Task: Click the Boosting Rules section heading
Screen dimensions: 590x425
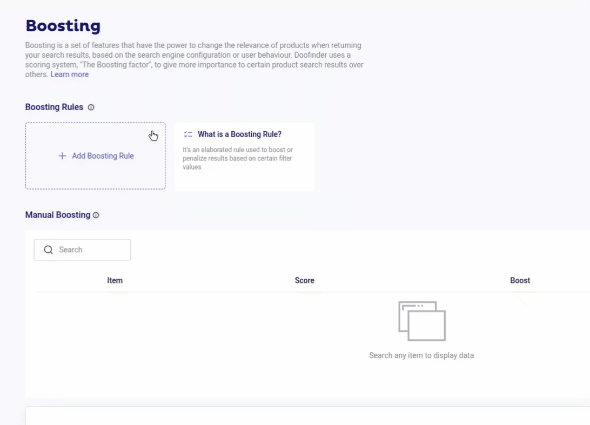Action: pyautogui.click(x=54, y=107)
